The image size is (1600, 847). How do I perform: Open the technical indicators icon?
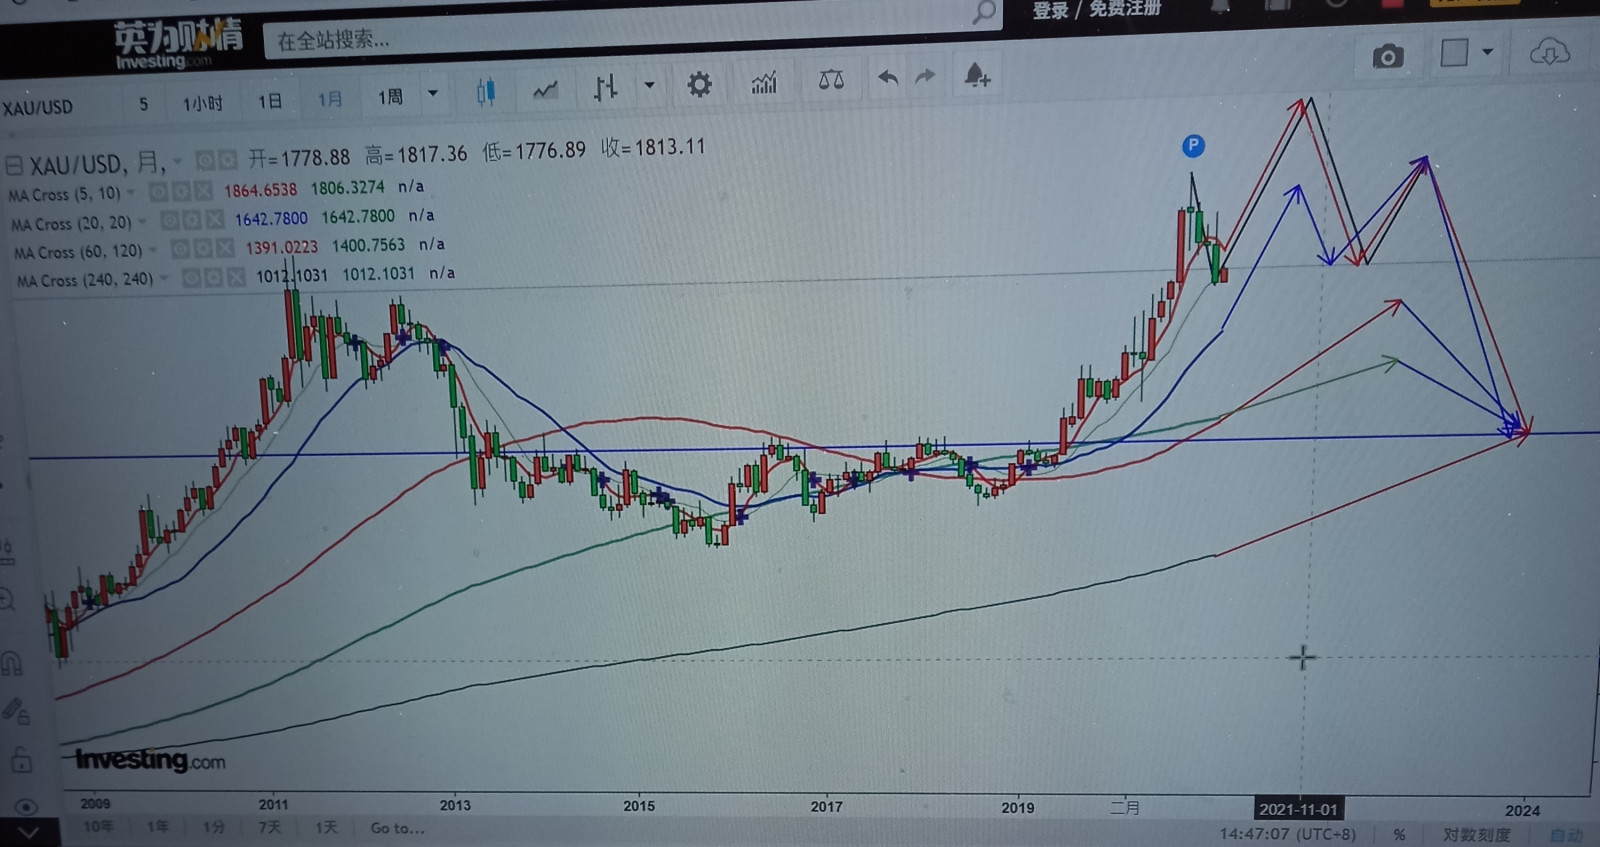point(764,83)
